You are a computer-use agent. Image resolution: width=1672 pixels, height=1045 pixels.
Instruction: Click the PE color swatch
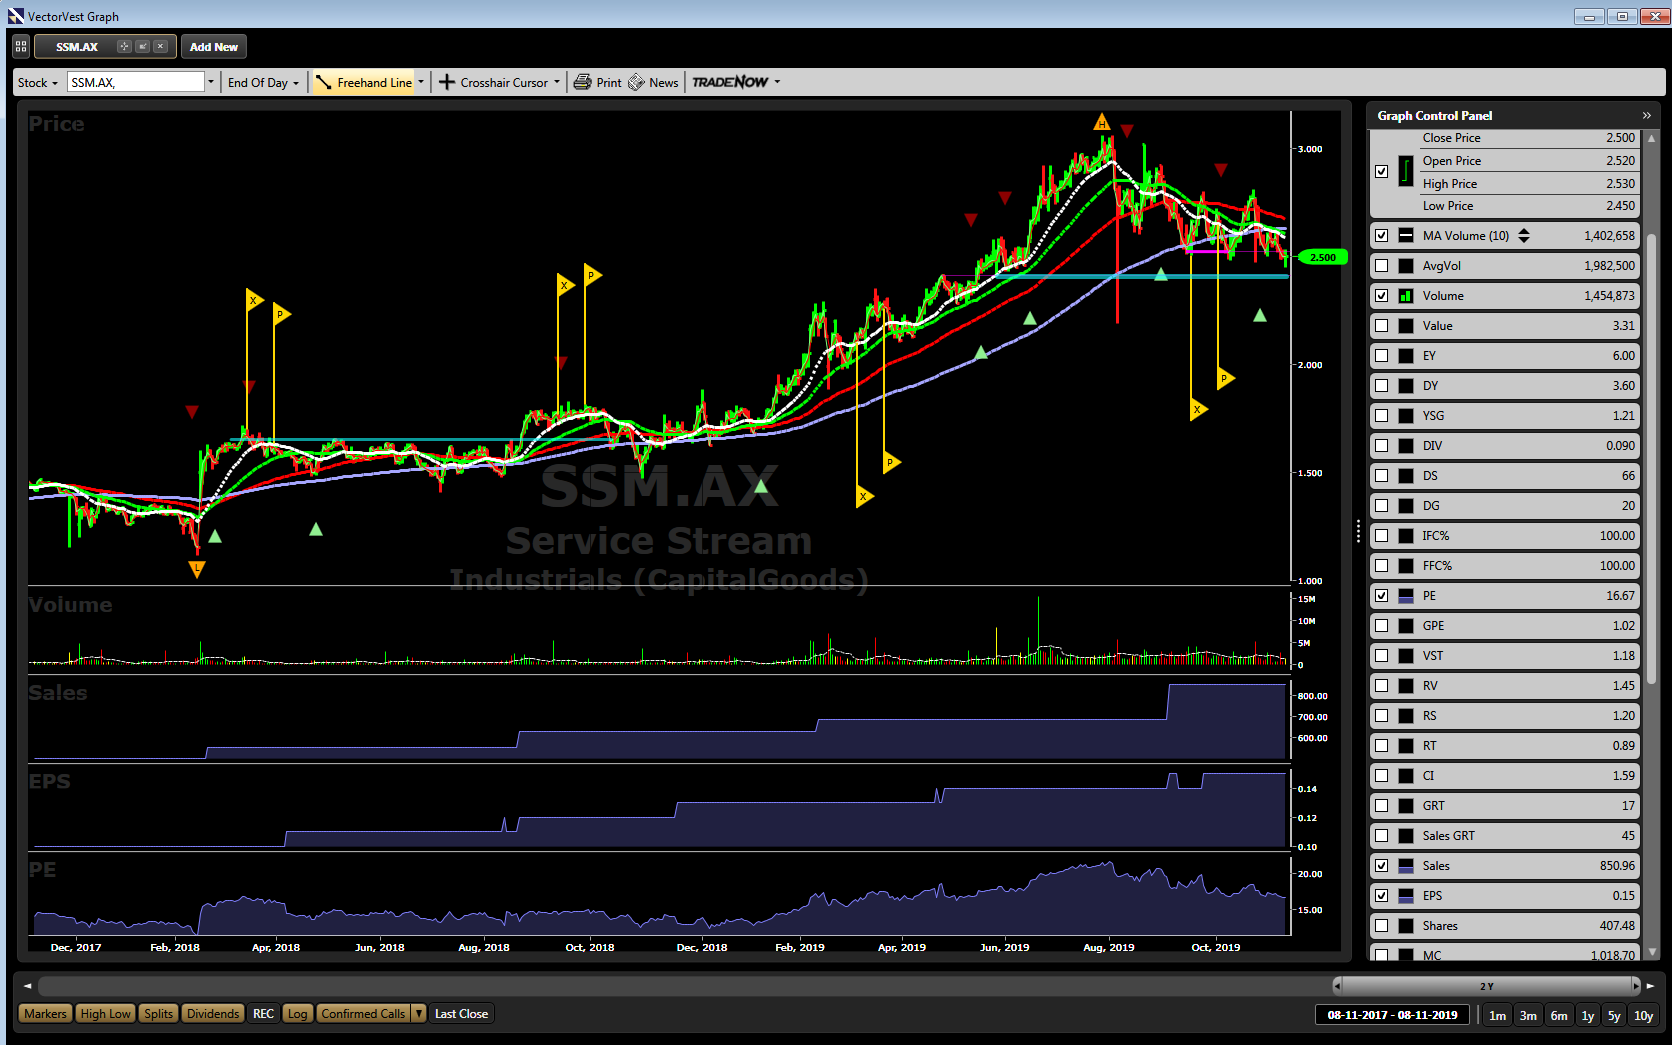point(1406,596)
